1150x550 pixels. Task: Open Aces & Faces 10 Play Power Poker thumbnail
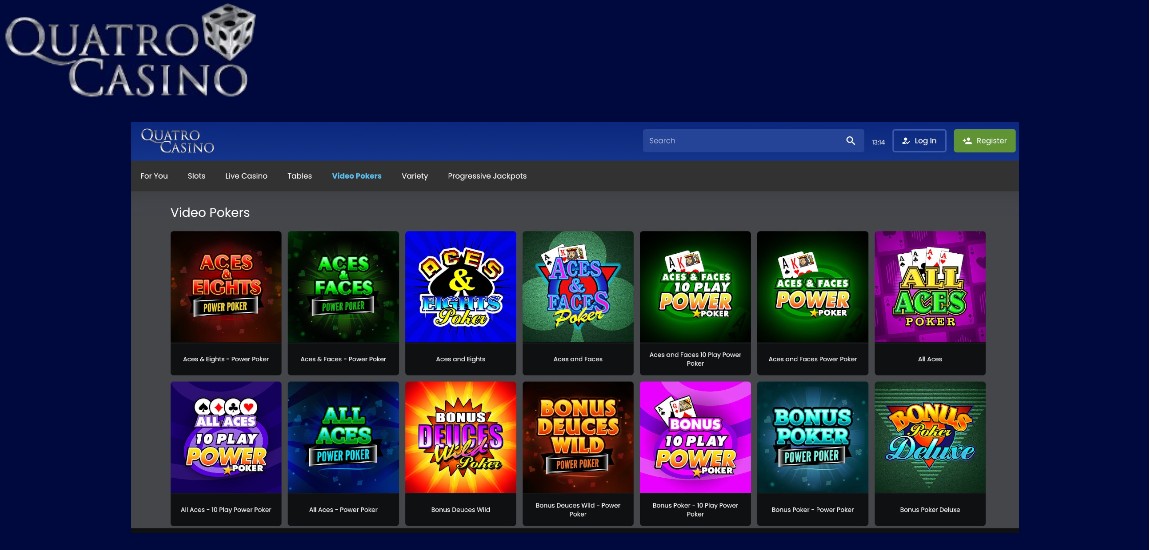click(x=695, y=287)
